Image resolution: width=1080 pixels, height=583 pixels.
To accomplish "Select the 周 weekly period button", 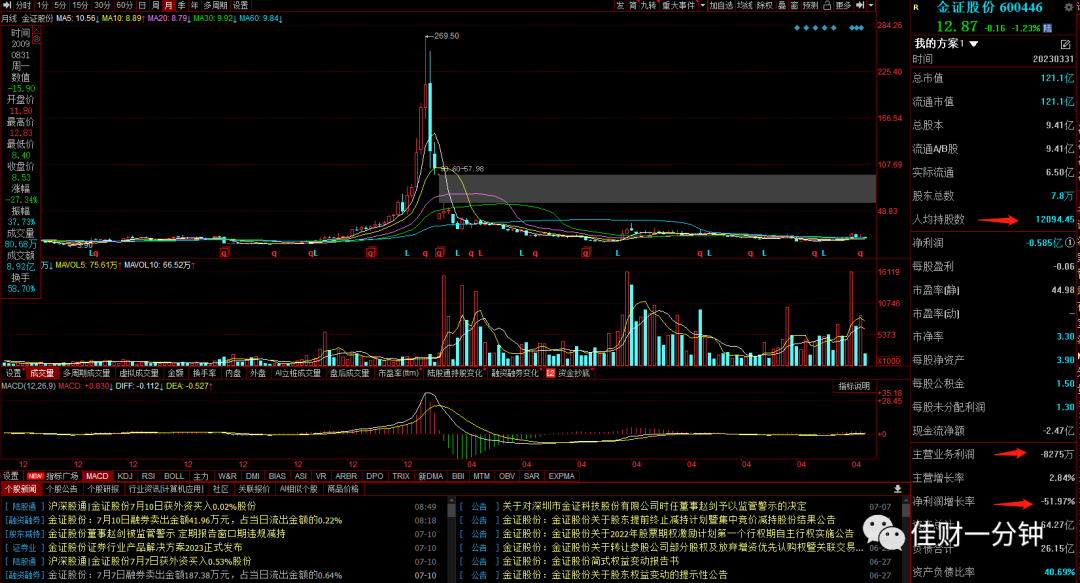I will (x=156, y=6).
